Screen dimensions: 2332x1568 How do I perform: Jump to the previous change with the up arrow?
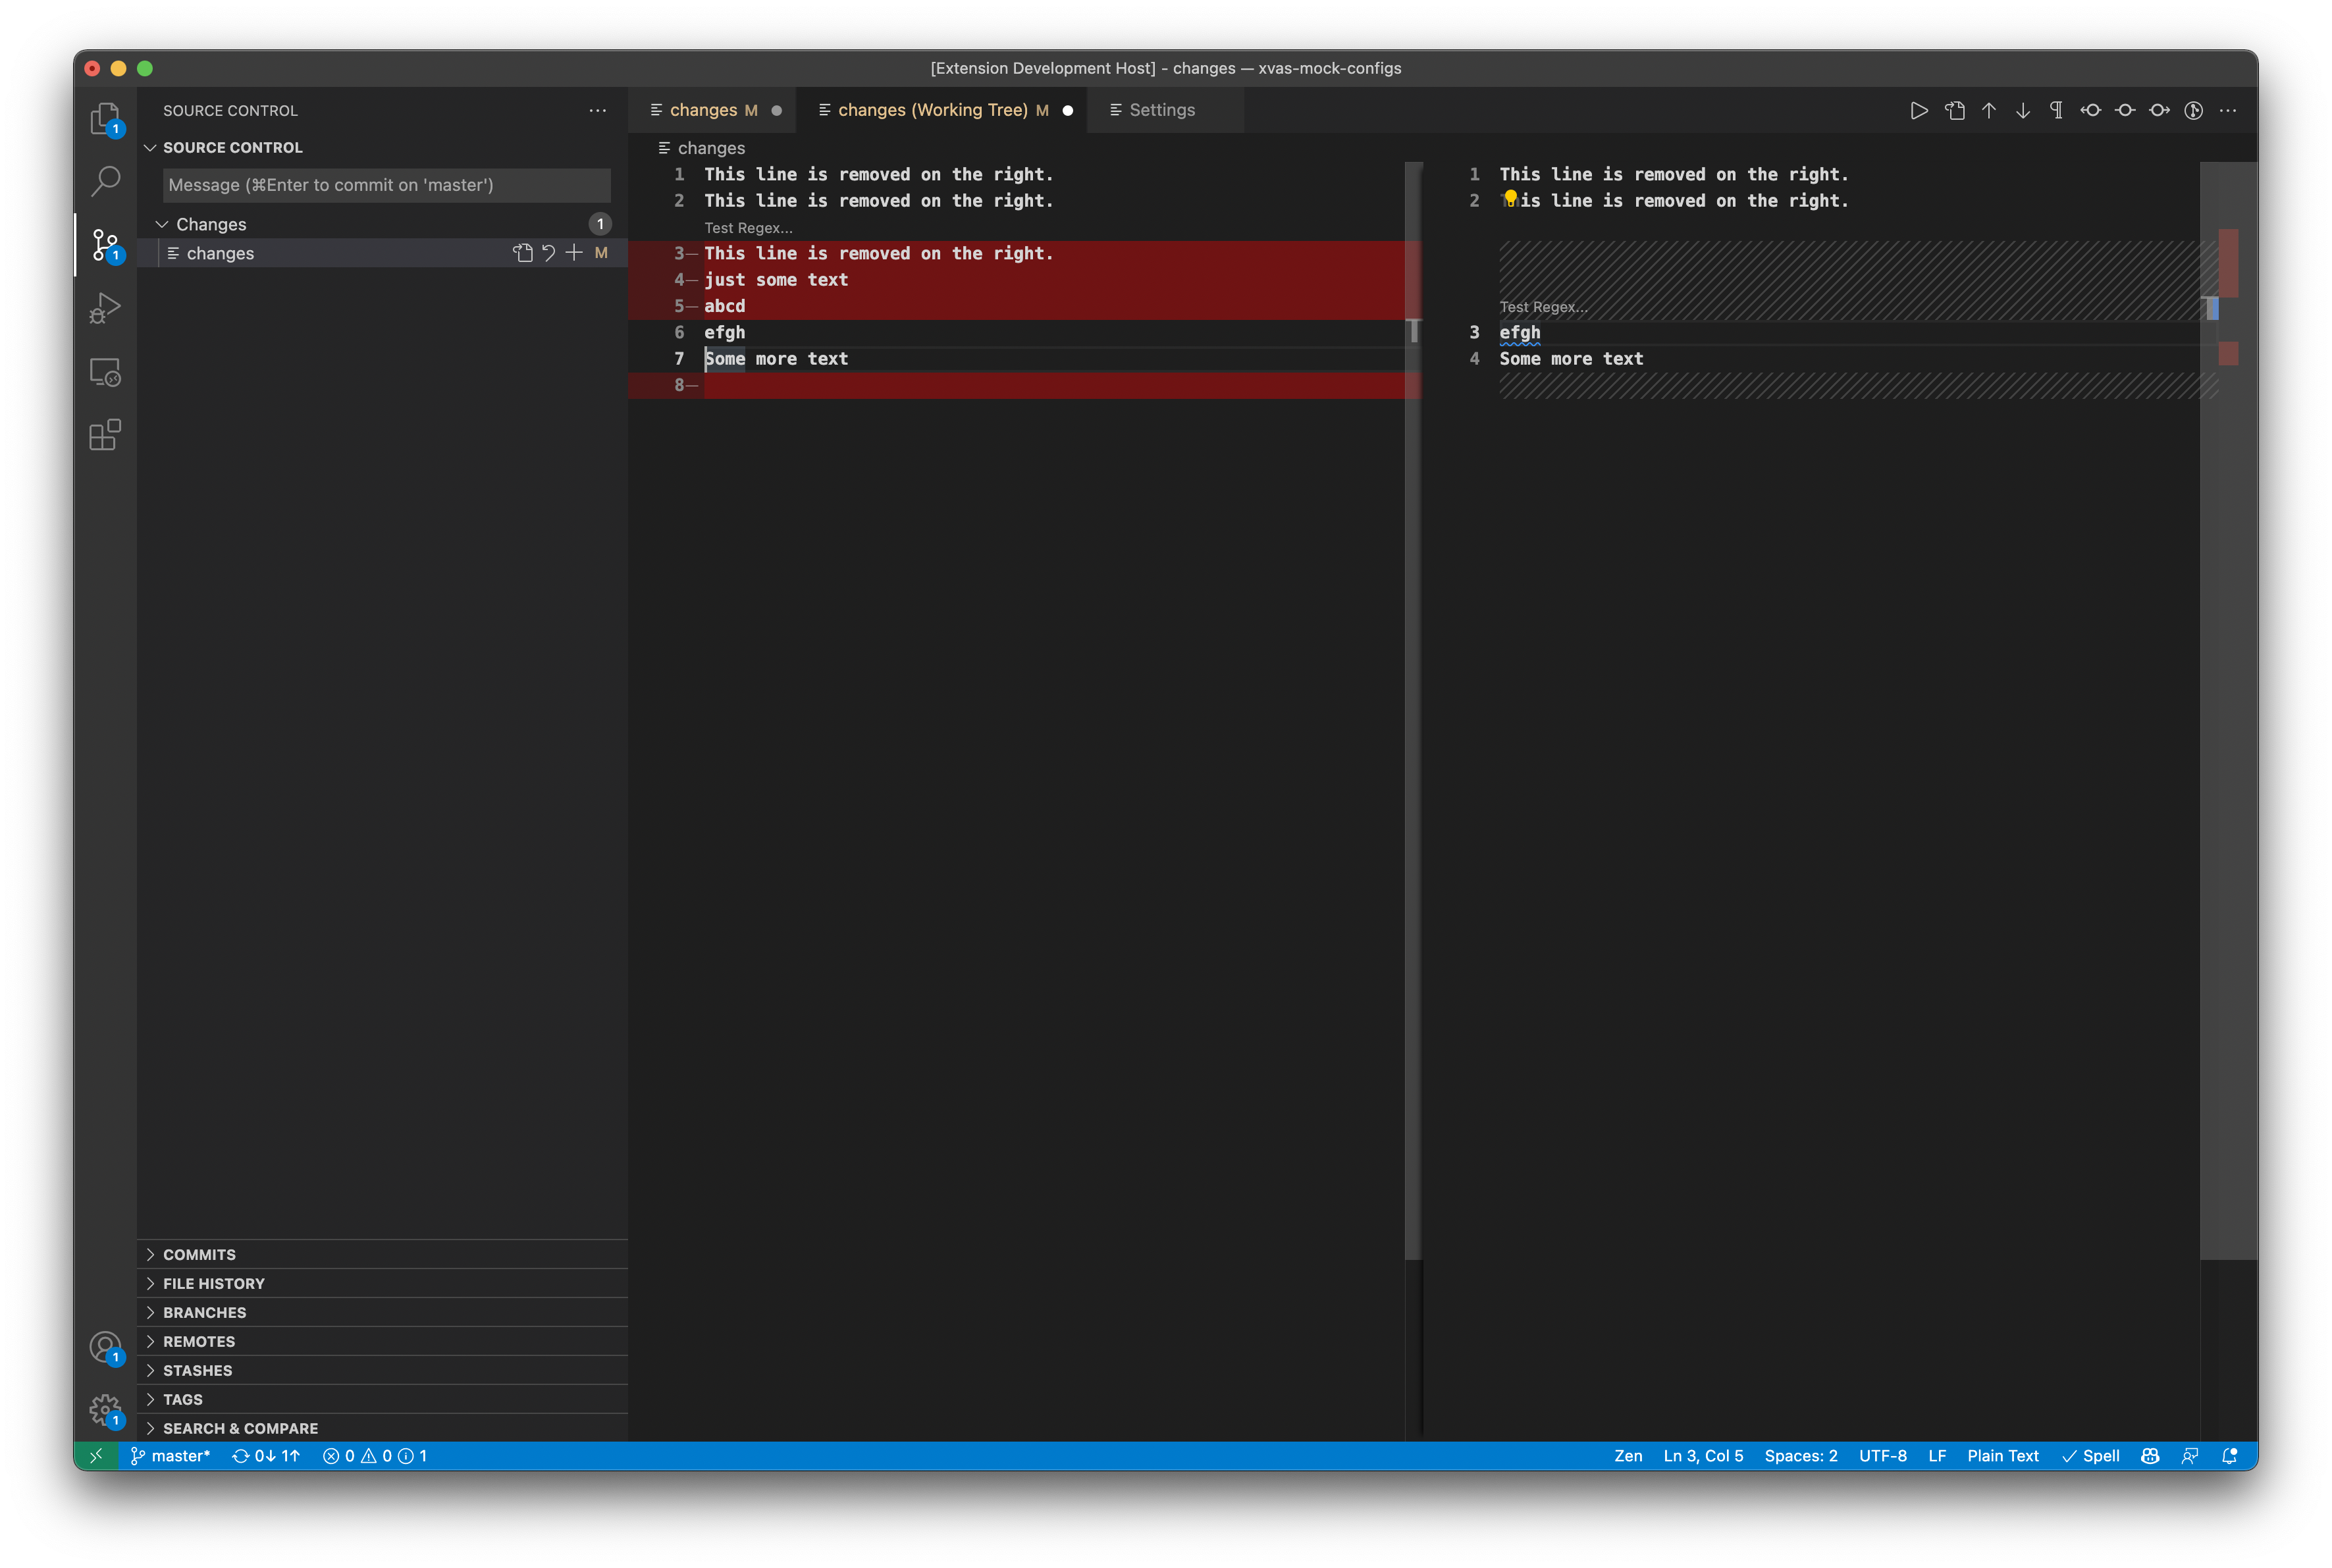click(x=1988, y=110)
